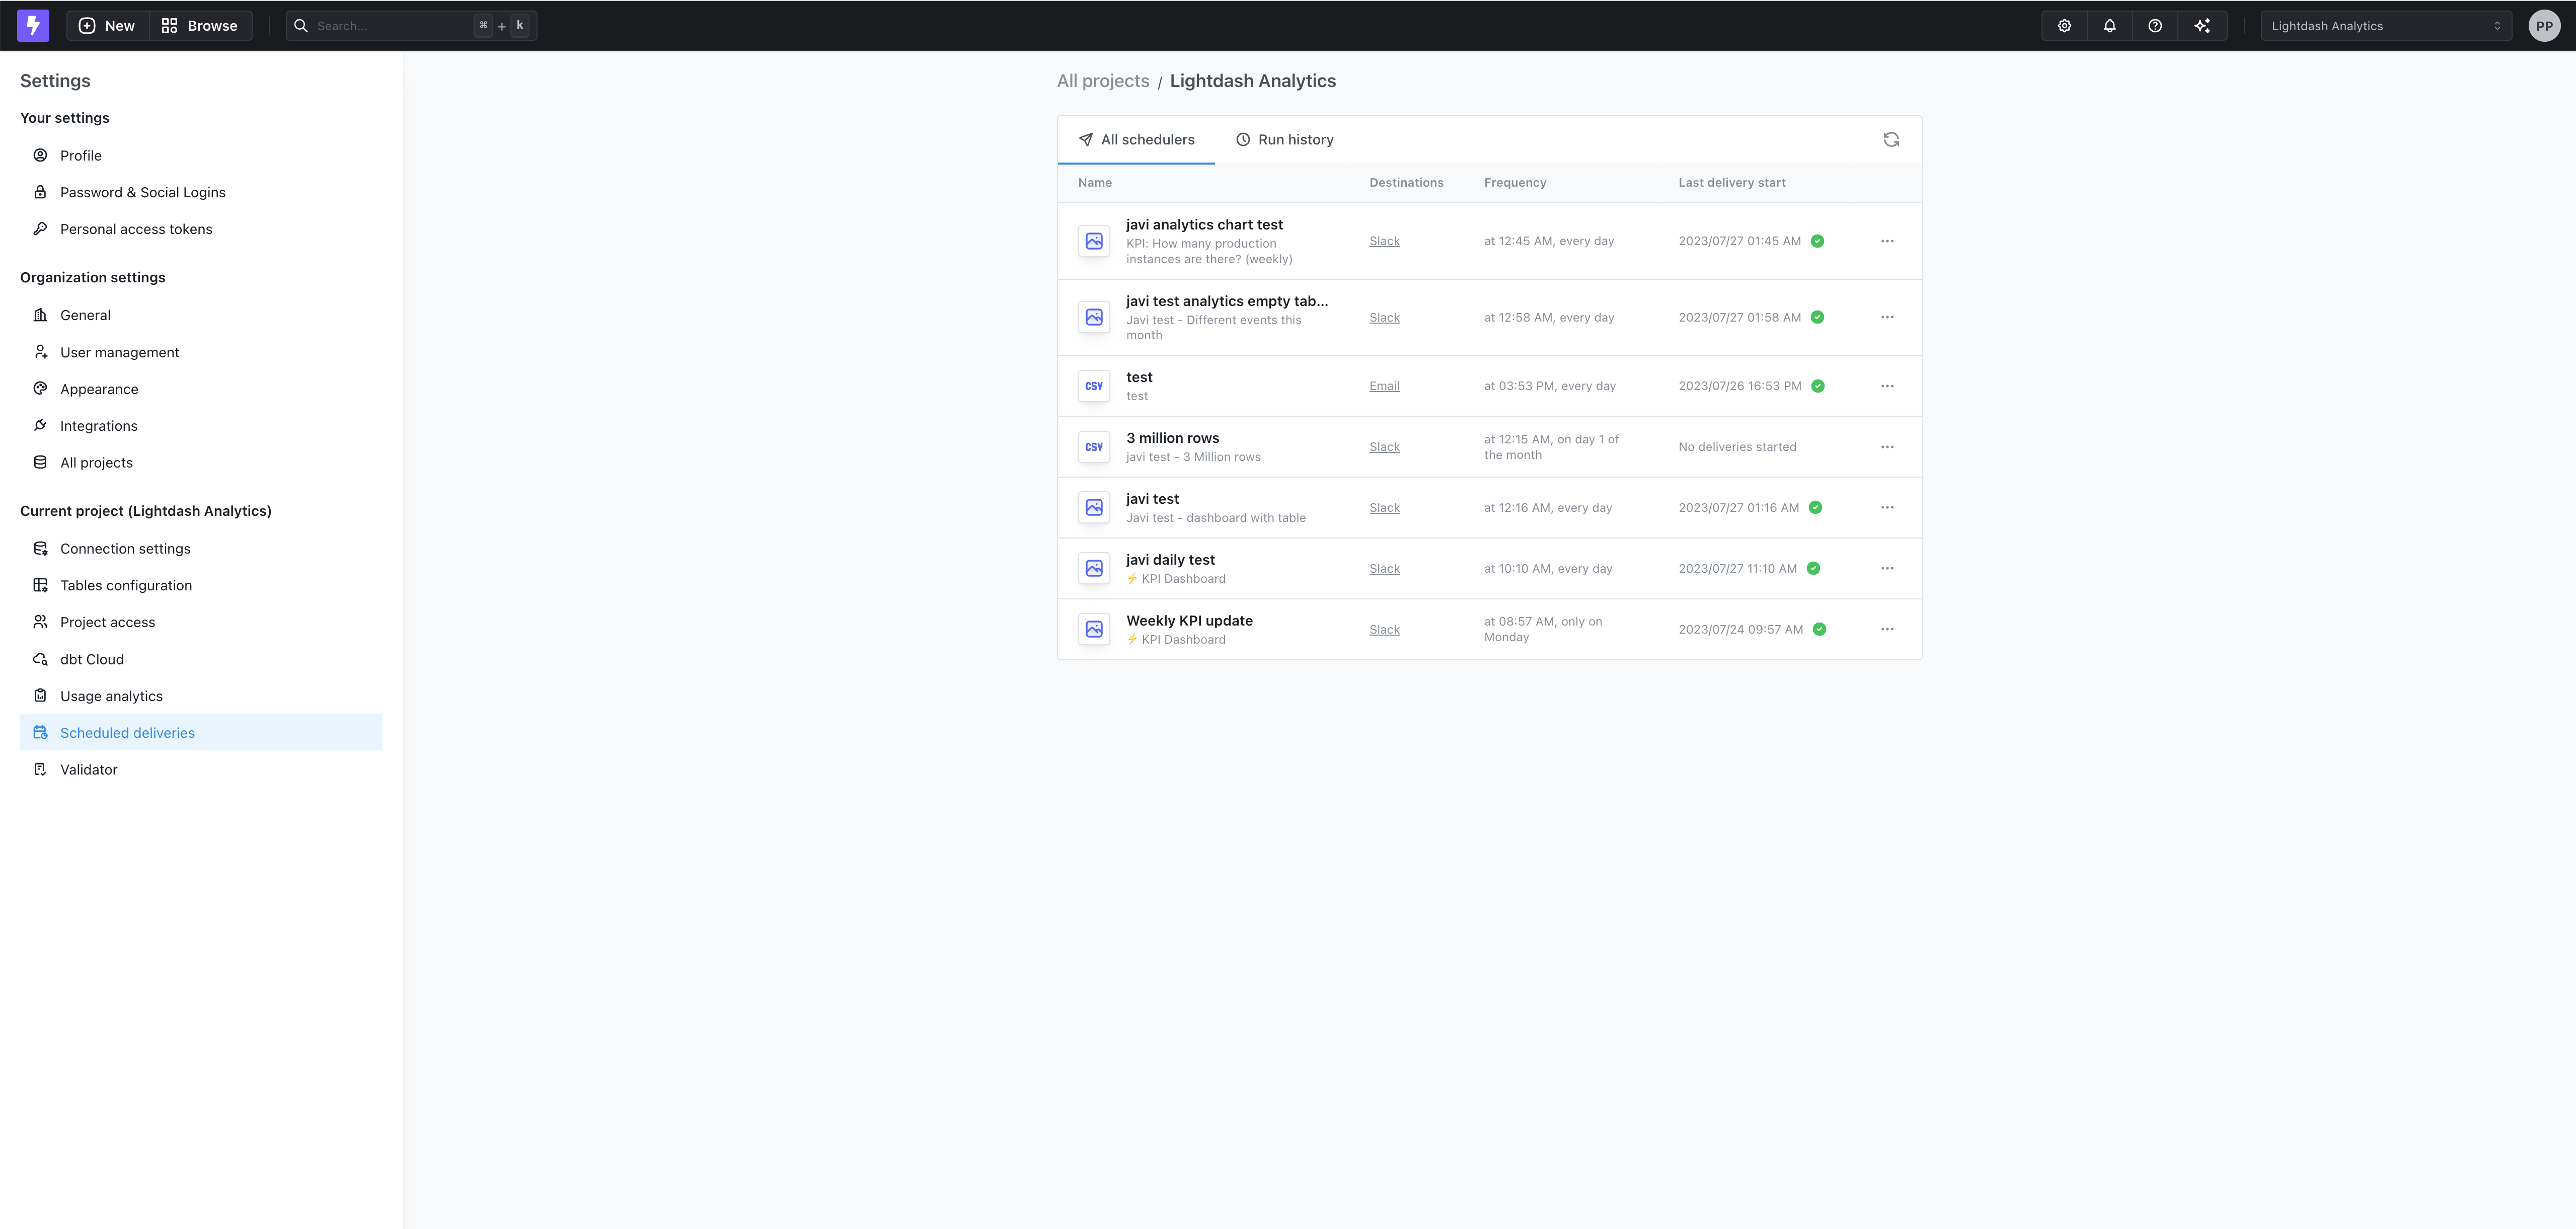Click the chart image icon next to 'javi daily test'
2576x1229 pixels.
coord(1093,568)
